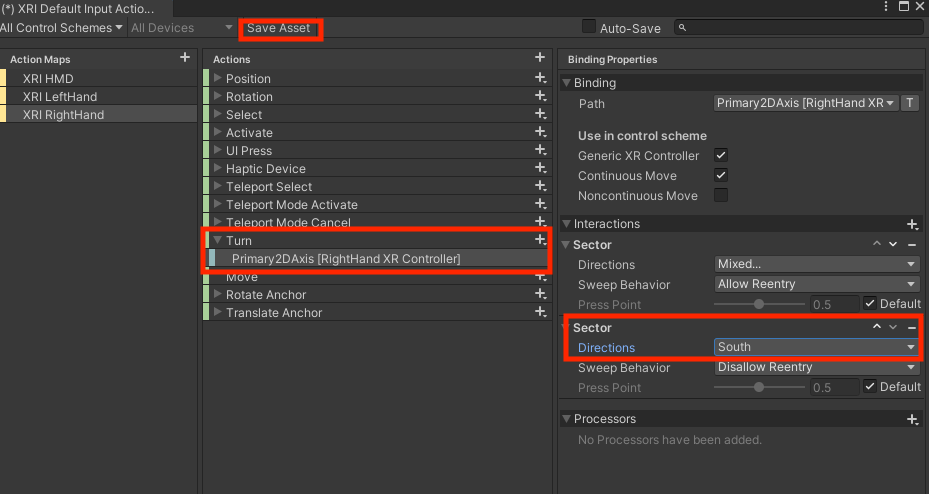Add a new Action with plus icon
Image resolution: width=929 pixels, height=494 pixels.
tap(539, 57)
